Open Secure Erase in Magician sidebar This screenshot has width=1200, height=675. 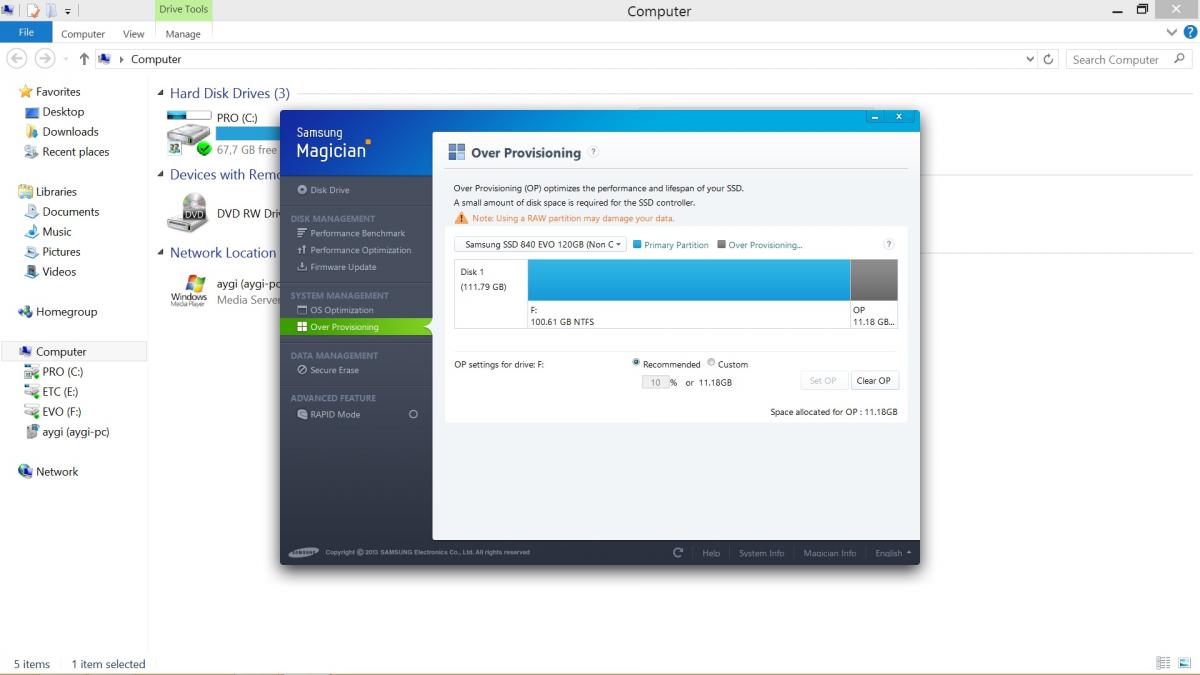tap(328, 370)
